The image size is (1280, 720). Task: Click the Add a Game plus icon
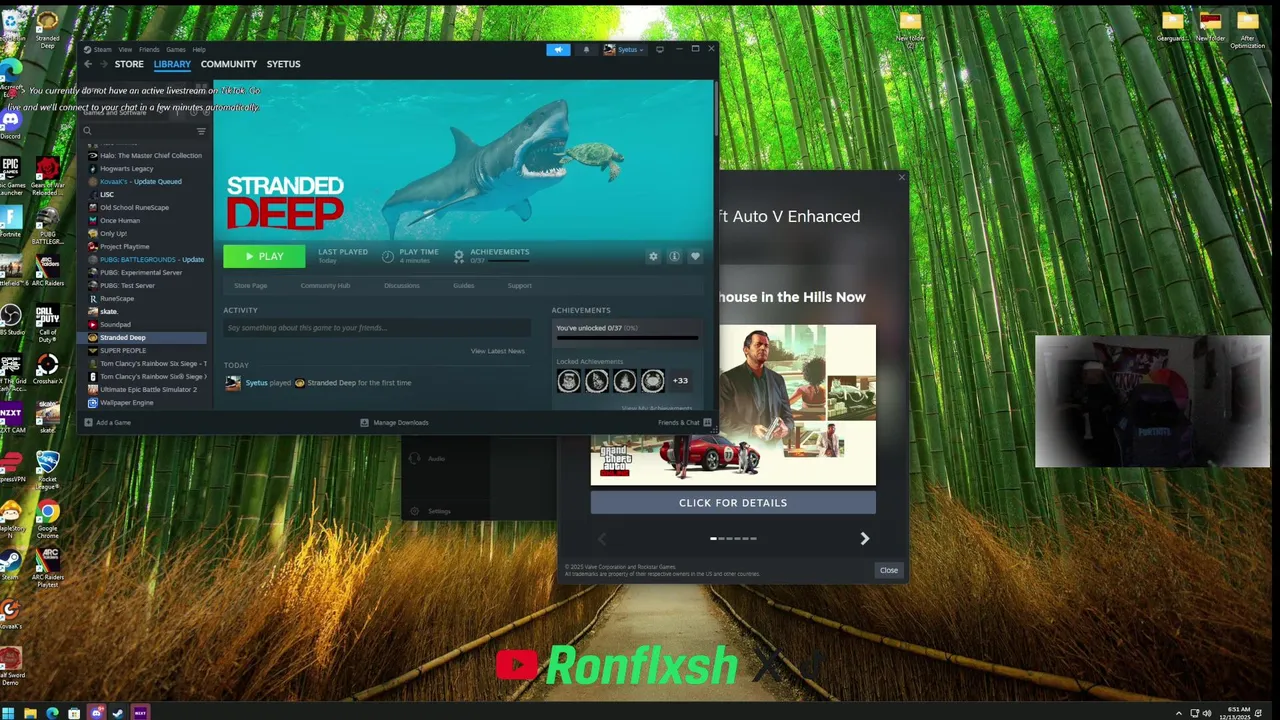click(x=88, y=422)
